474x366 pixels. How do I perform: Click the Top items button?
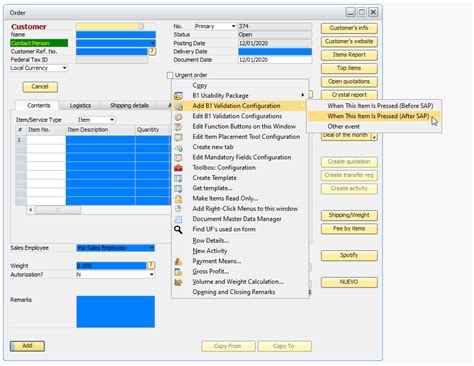pyautogui.click(x=349, y=68)
